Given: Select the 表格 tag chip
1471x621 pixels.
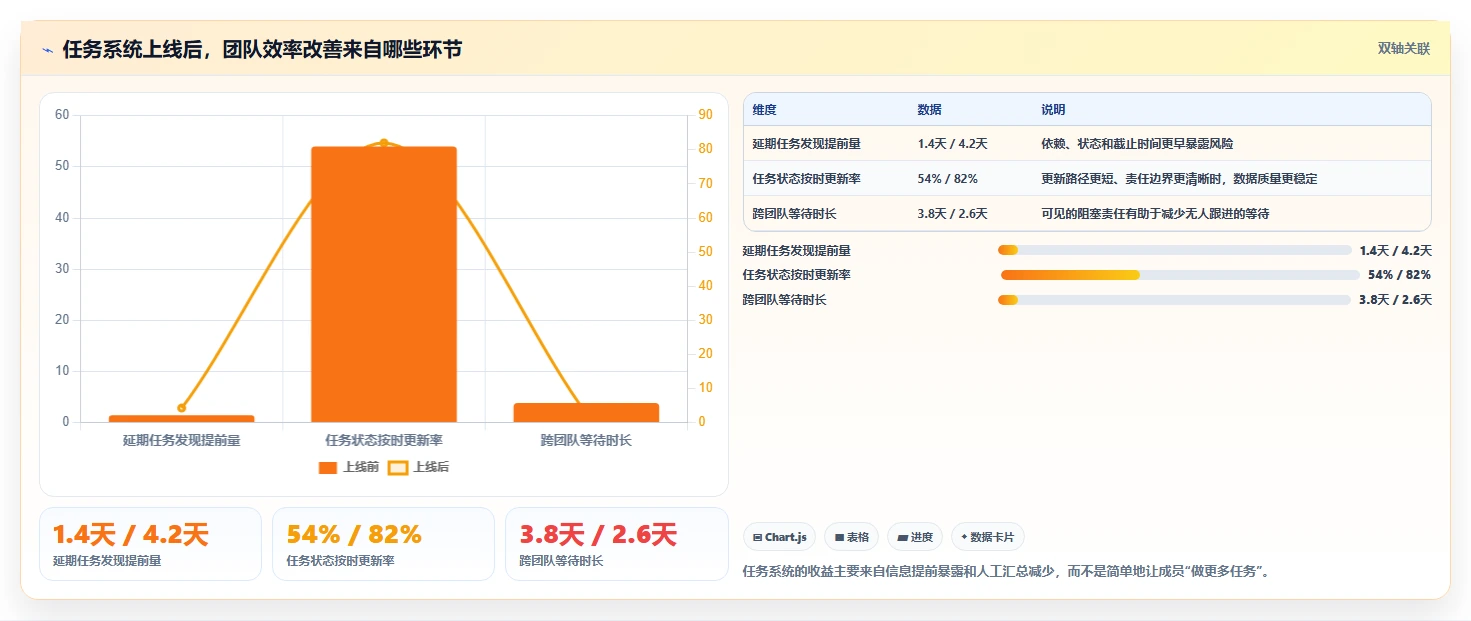Looking at the screenshot, I should tap(851, 537).
